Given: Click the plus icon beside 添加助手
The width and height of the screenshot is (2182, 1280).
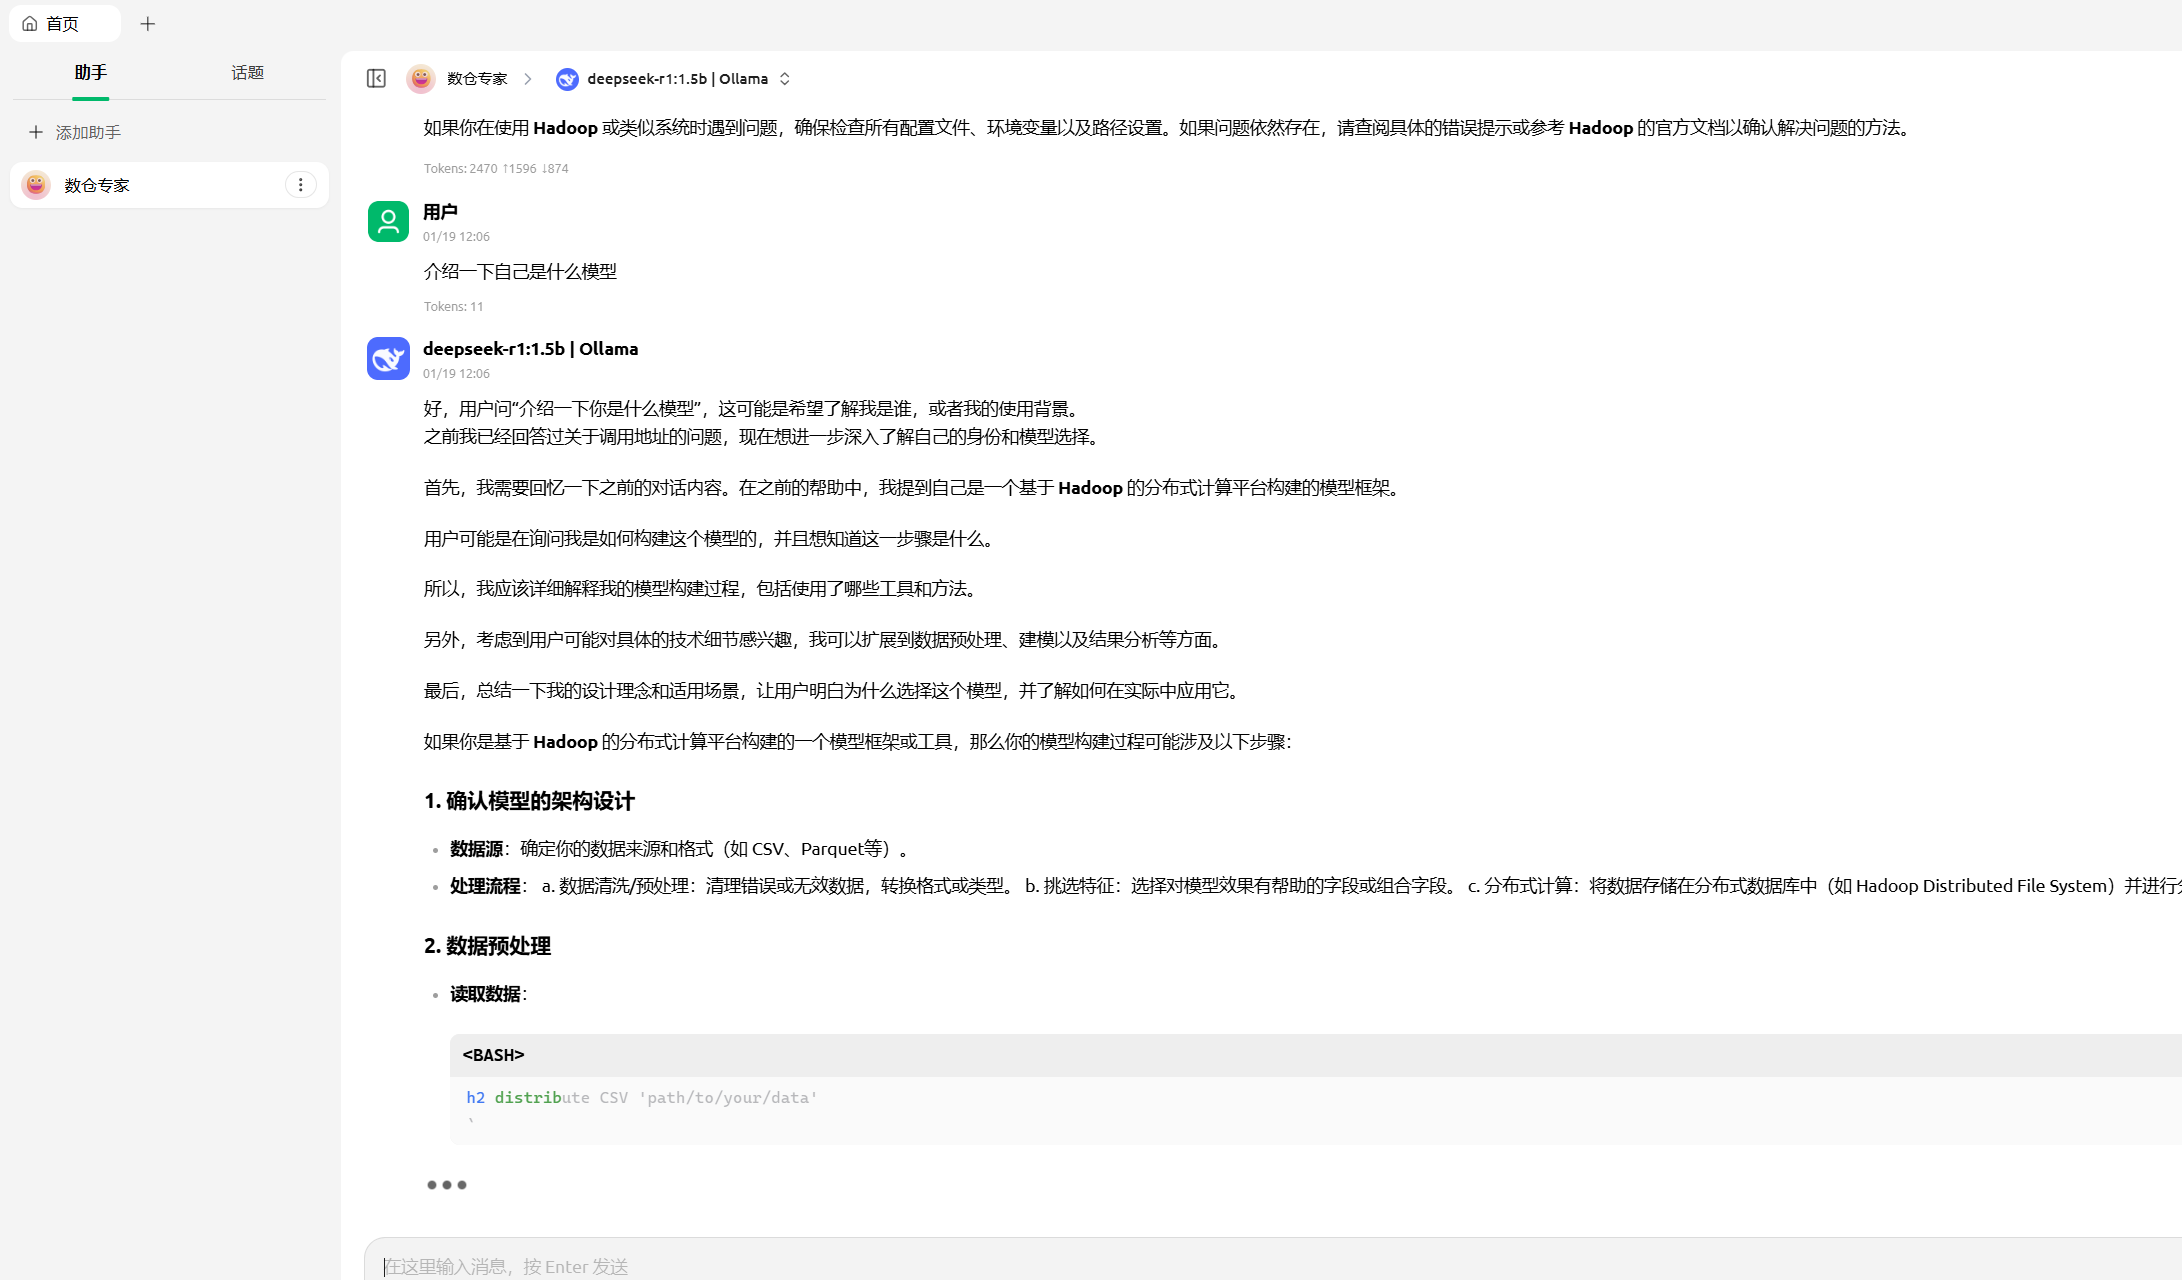Looking at the screenshot, I should [36, 132].
